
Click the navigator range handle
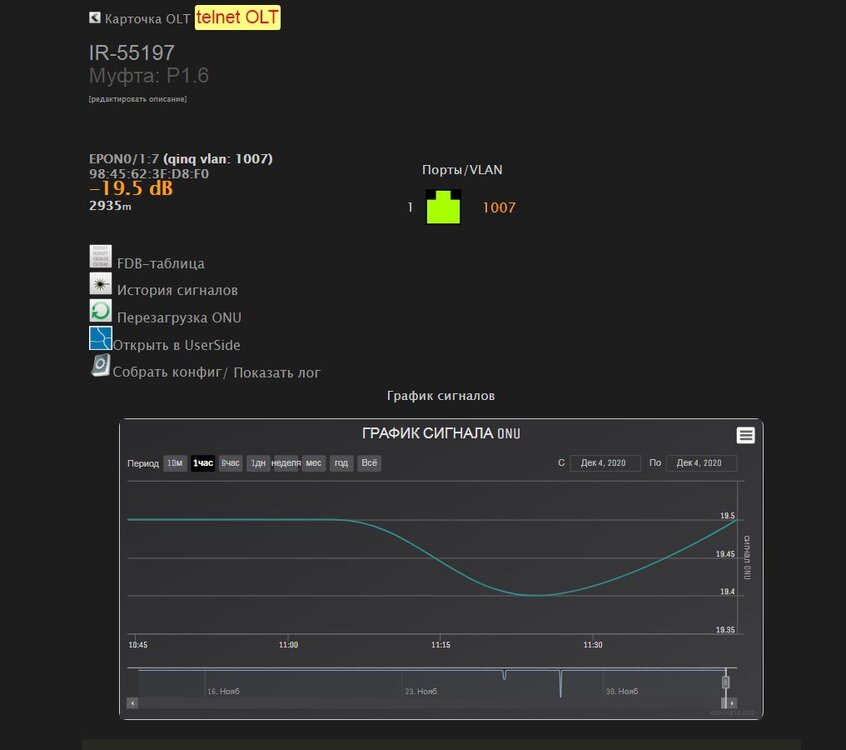(726, 683)
